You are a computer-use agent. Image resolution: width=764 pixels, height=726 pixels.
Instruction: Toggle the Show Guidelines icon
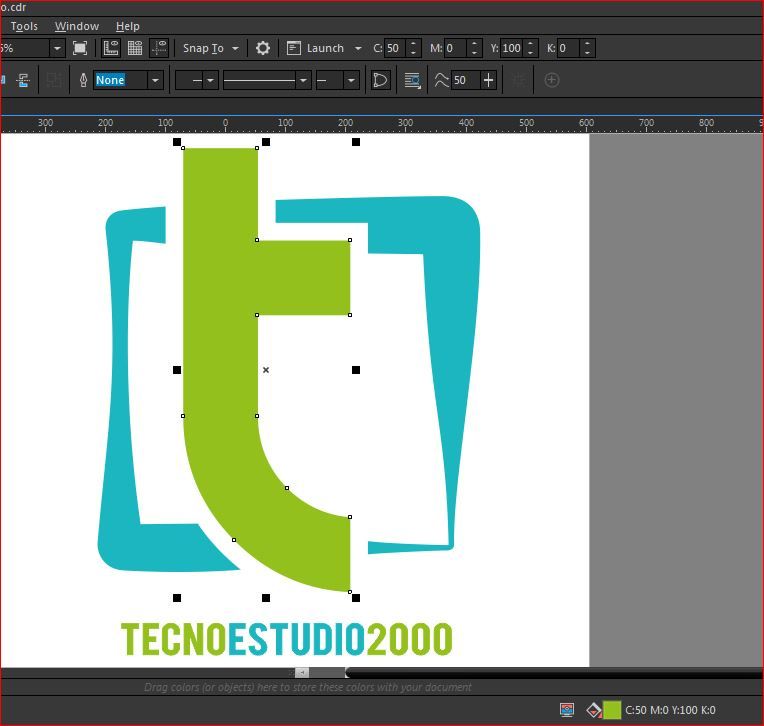pos(159,48)
